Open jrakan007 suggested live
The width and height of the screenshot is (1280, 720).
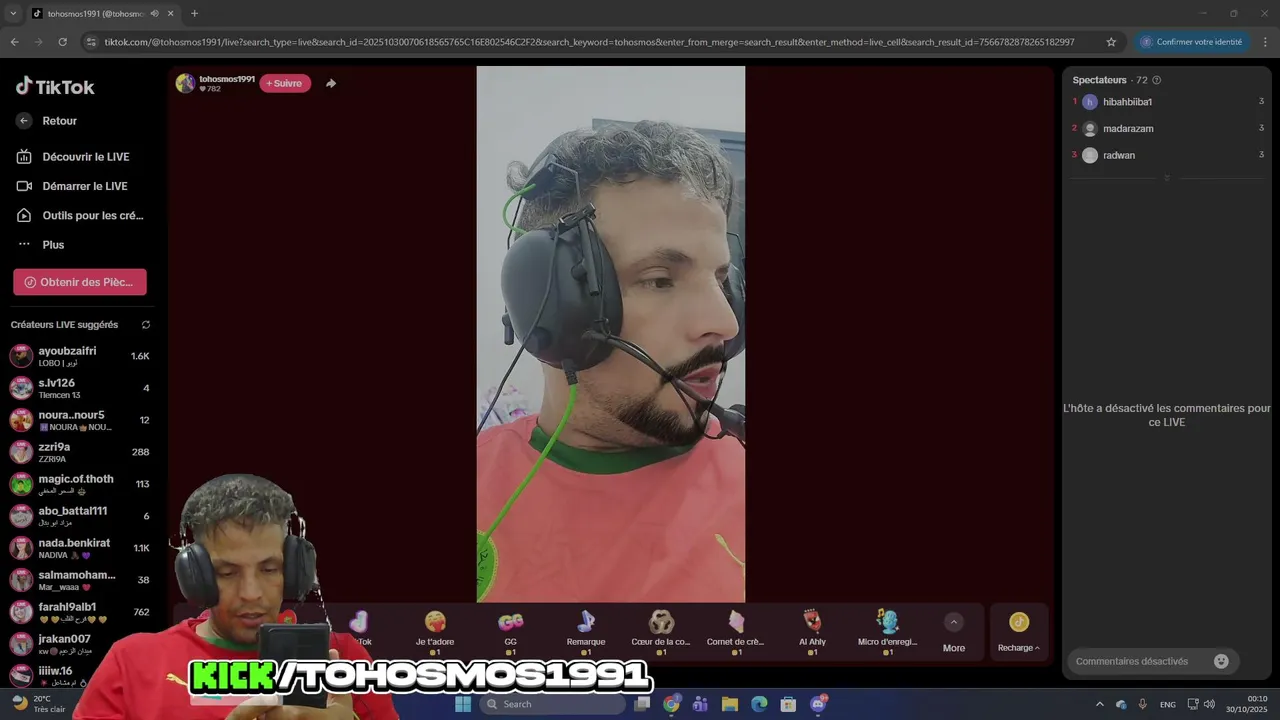click(80, 644)
